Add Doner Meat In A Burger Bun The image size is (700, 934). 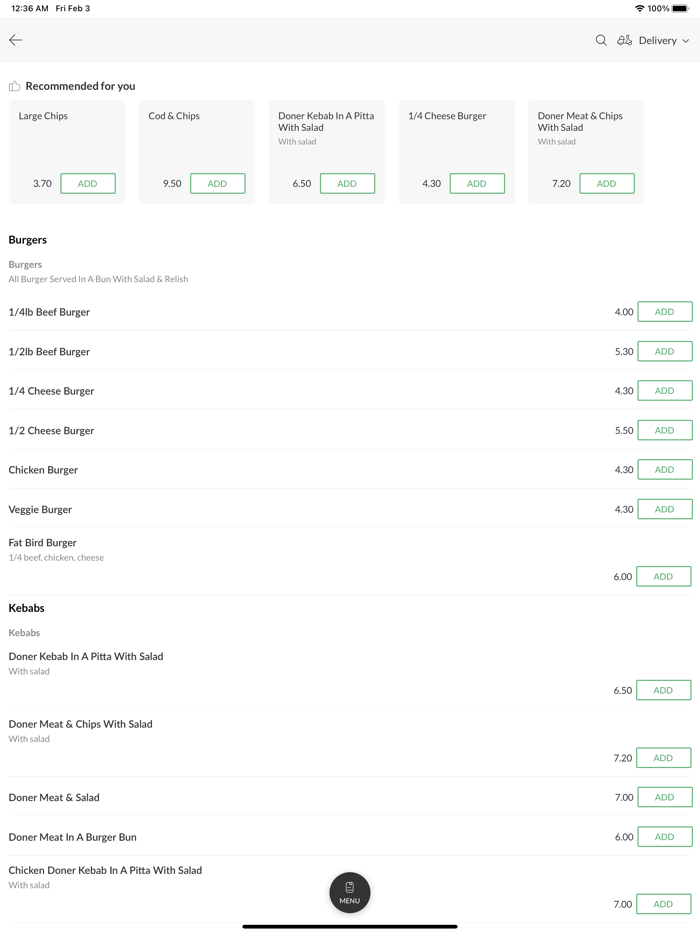[x=664, y=837]
